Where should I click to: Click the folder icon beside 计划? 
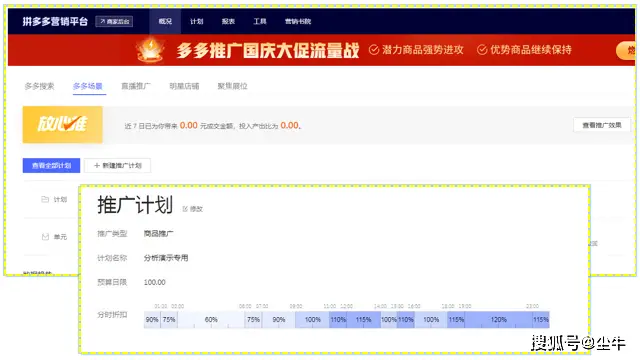(45, 199)
